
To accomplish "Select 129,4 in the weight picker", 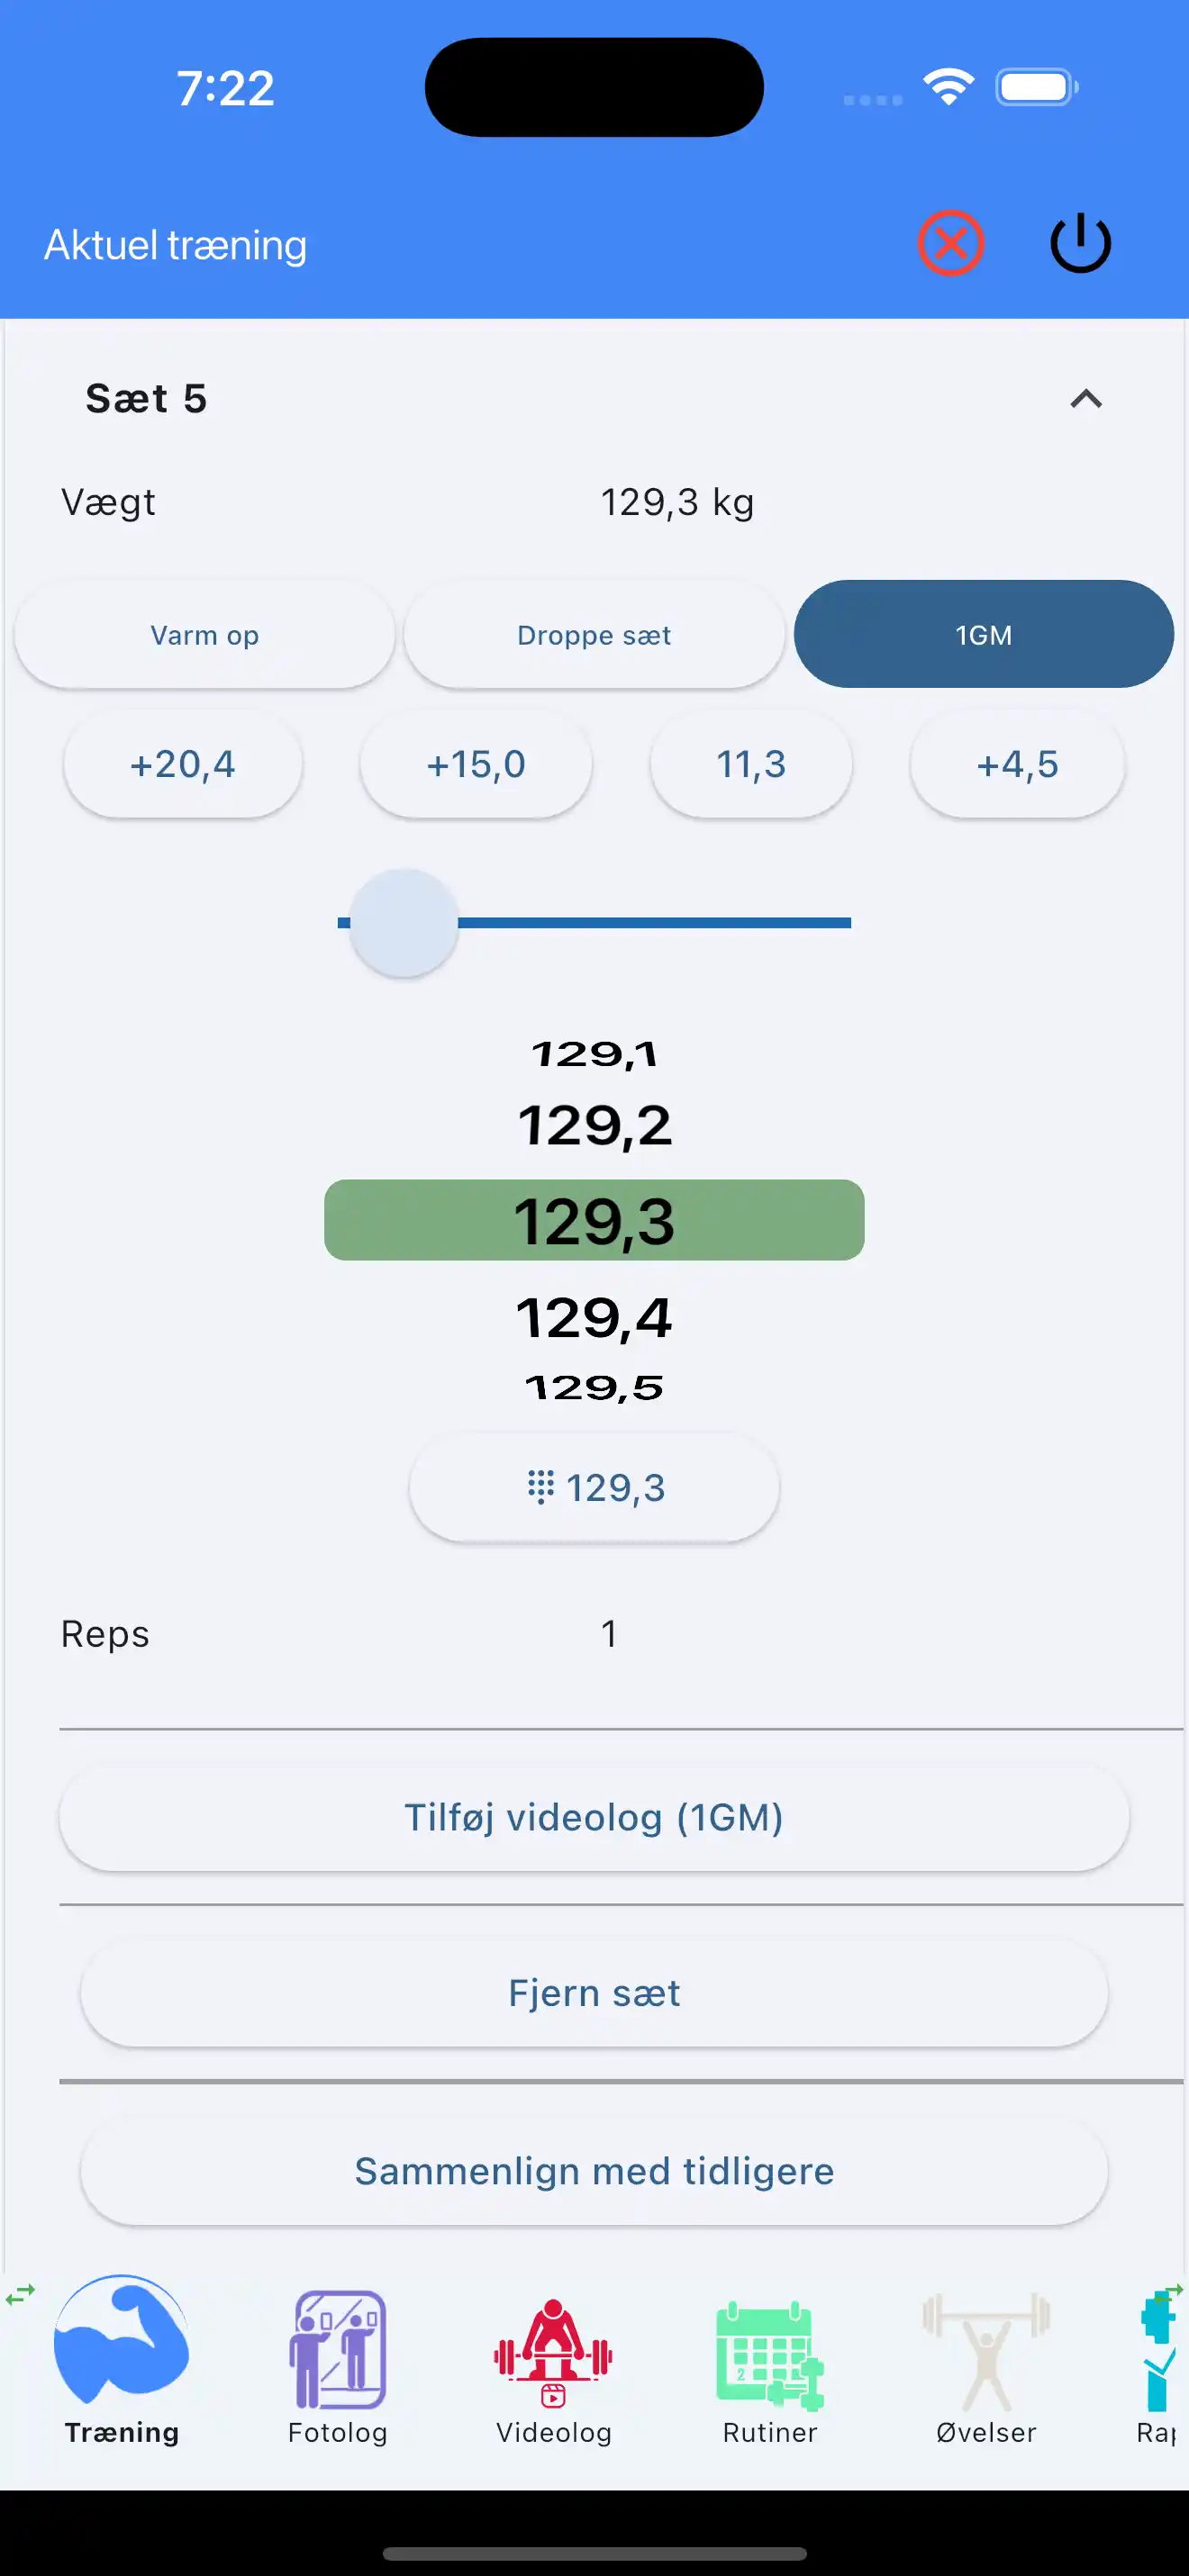I will 594,1317.
